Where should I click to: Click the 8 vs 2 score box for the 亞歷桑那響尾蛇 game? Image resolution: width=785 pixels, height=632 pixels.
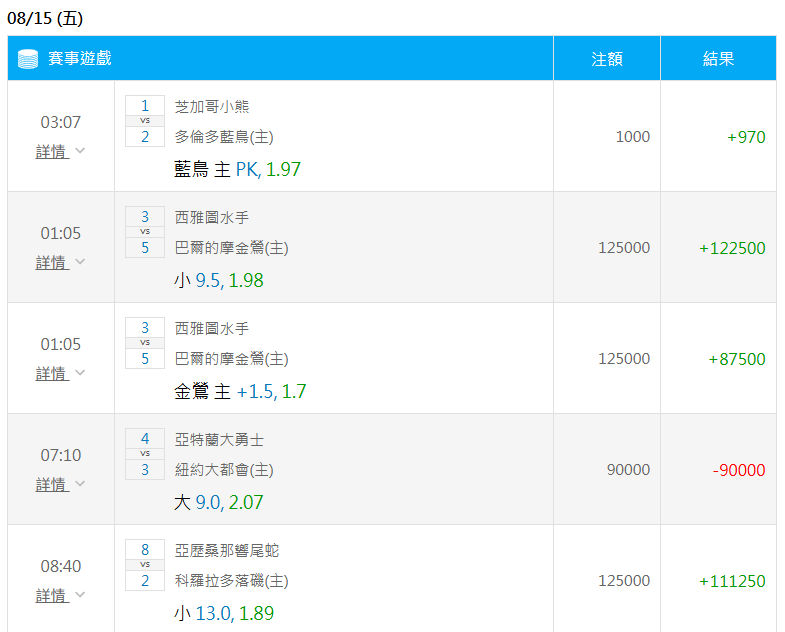click(145, 565)
